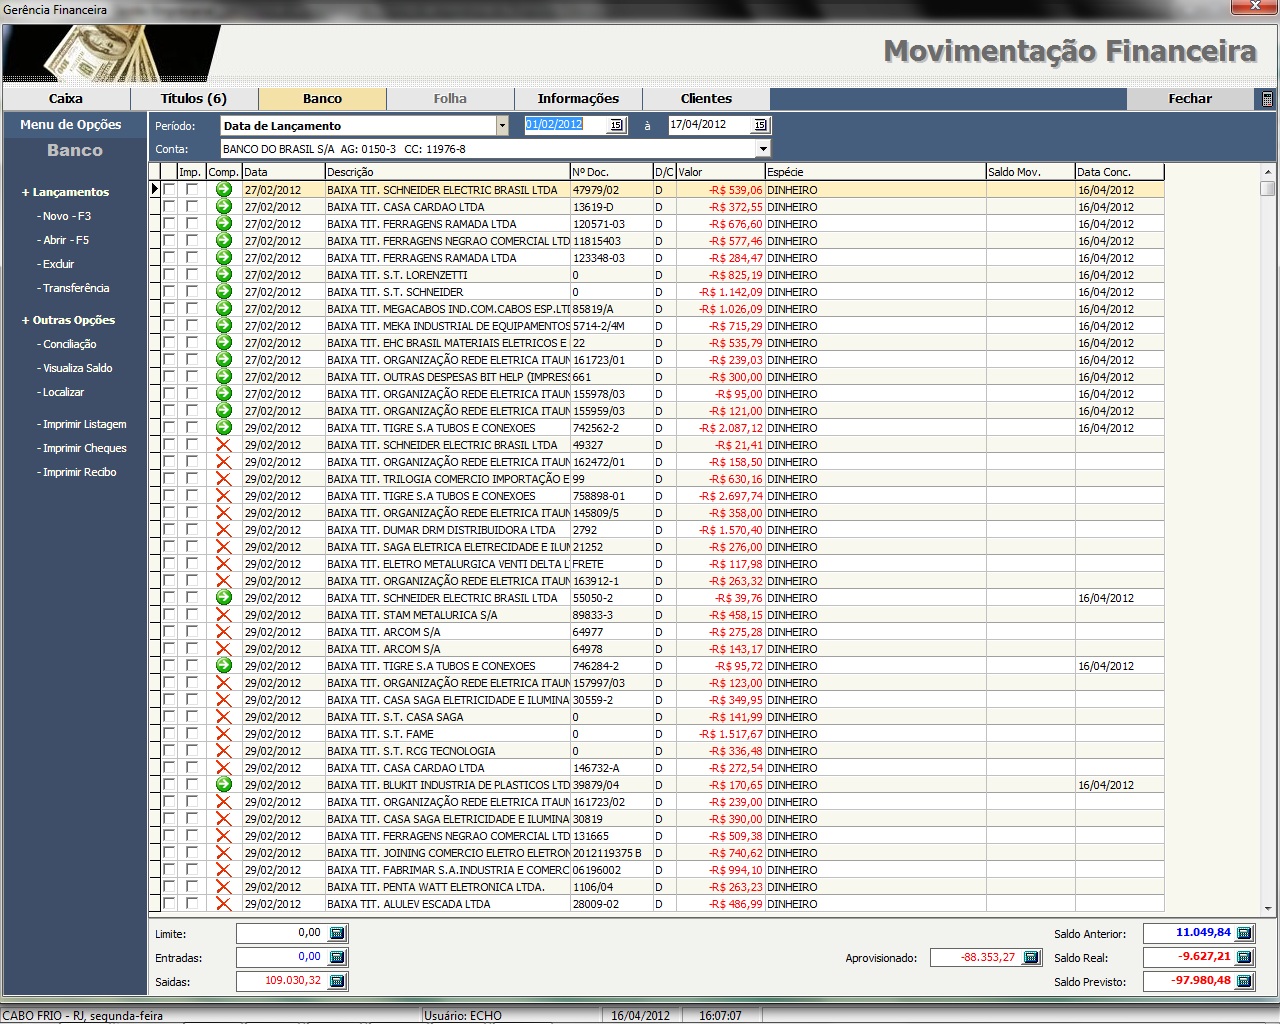1280x1024 pixels.
Task: Select the -R$ 2.697,74 value cell
Action: [721, 496]
